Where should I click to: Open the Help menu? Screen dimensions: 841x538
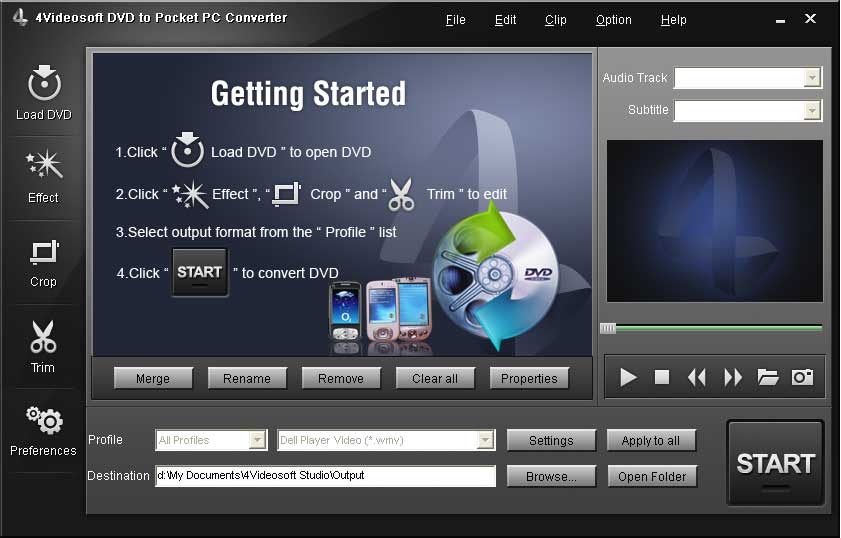(x=674, y=20)
